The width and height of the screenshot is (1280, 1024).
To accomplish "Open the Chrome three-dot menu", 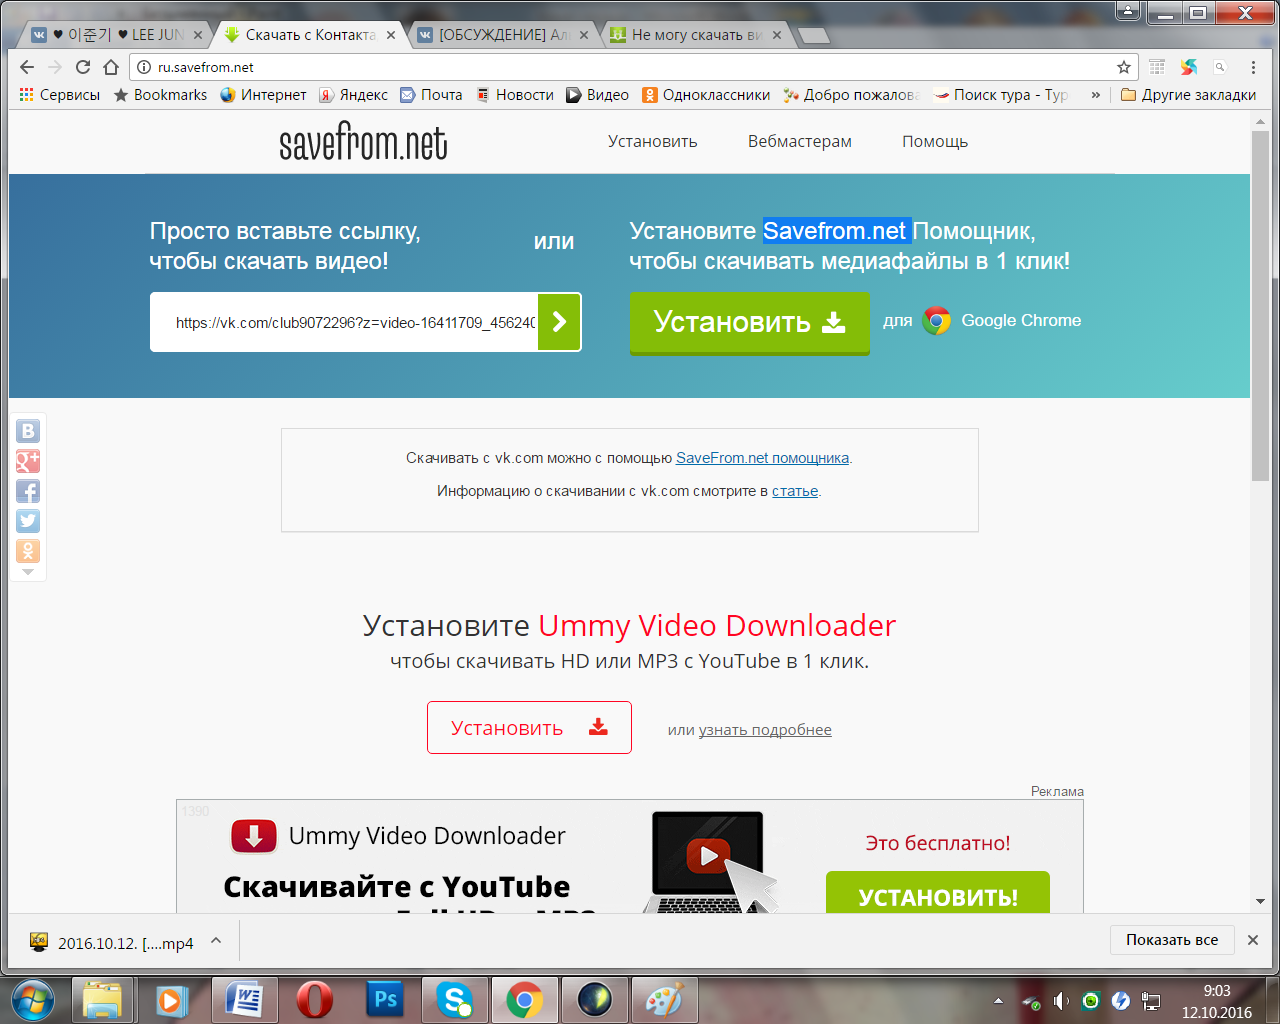I will [1253, 67].
